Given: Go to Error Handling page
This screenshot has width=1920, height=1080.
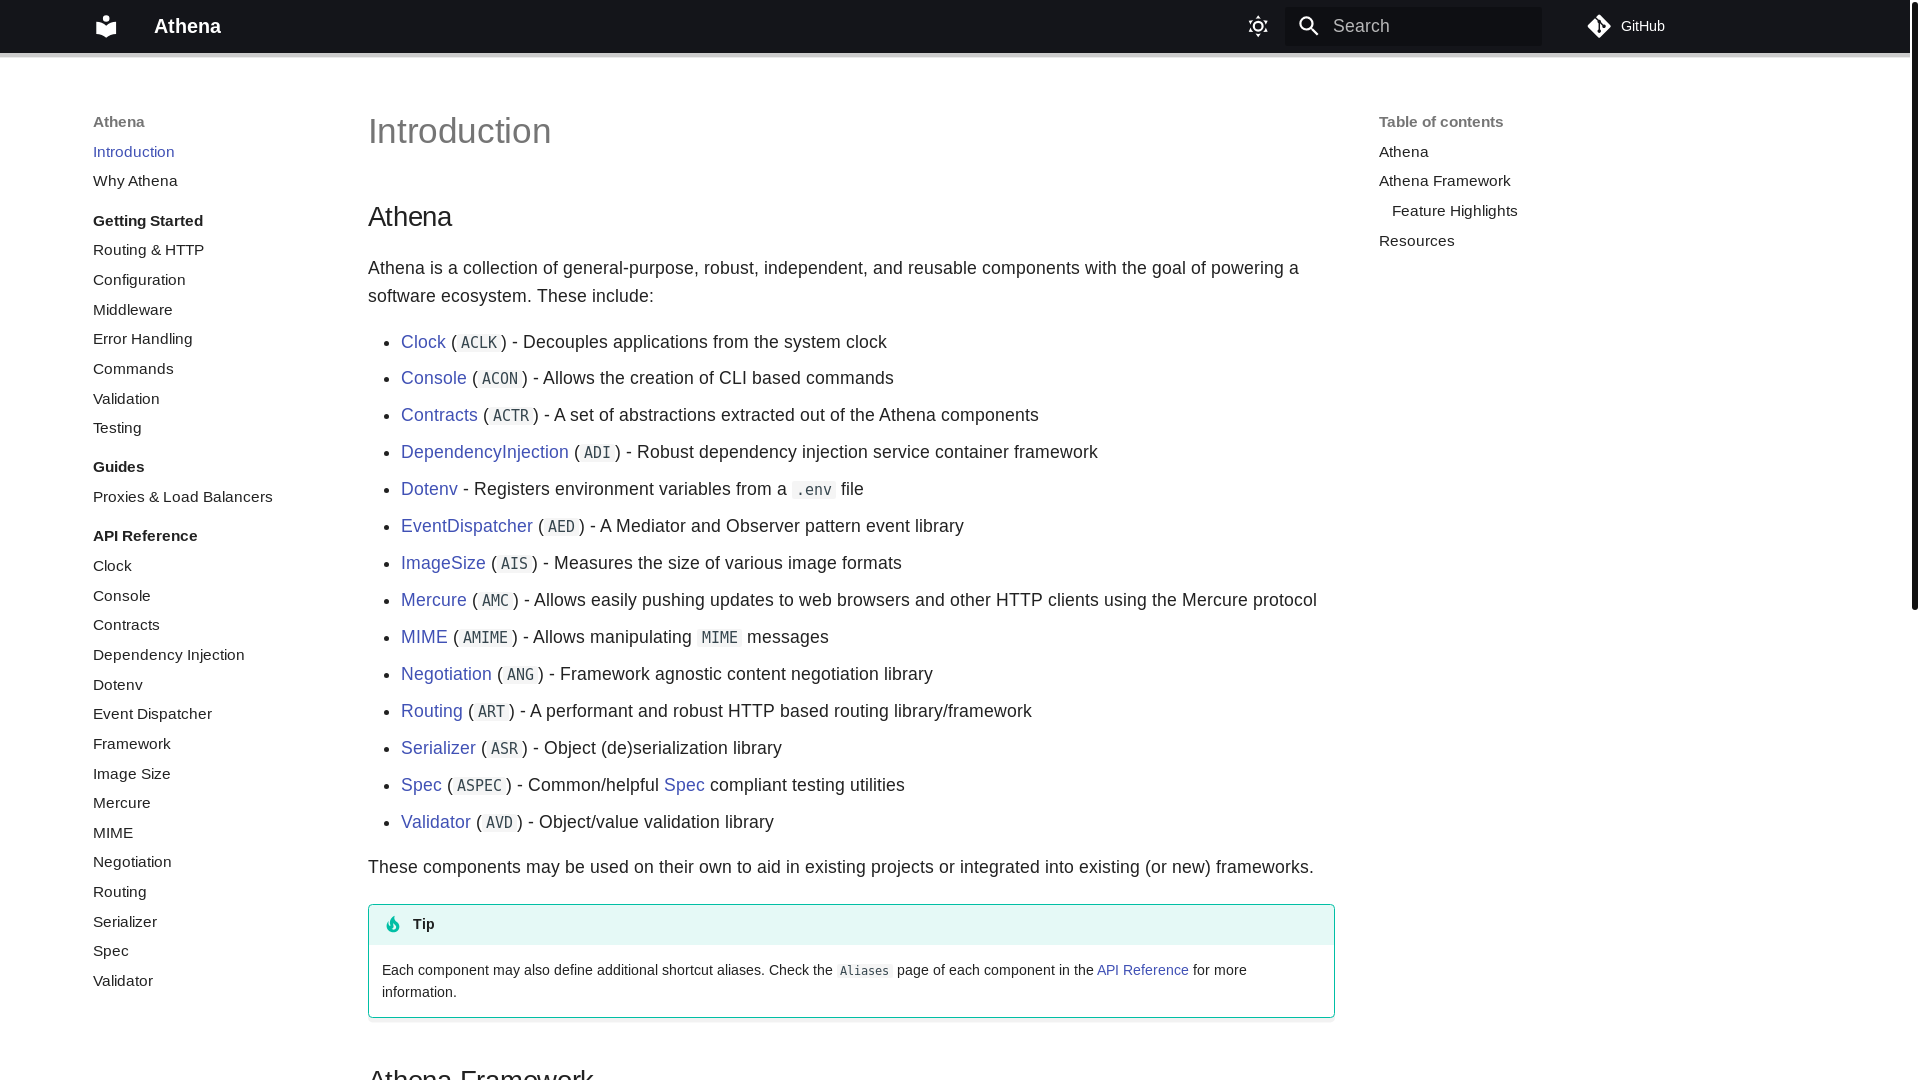Looking at the screenshot, I should tap(143, 339).
